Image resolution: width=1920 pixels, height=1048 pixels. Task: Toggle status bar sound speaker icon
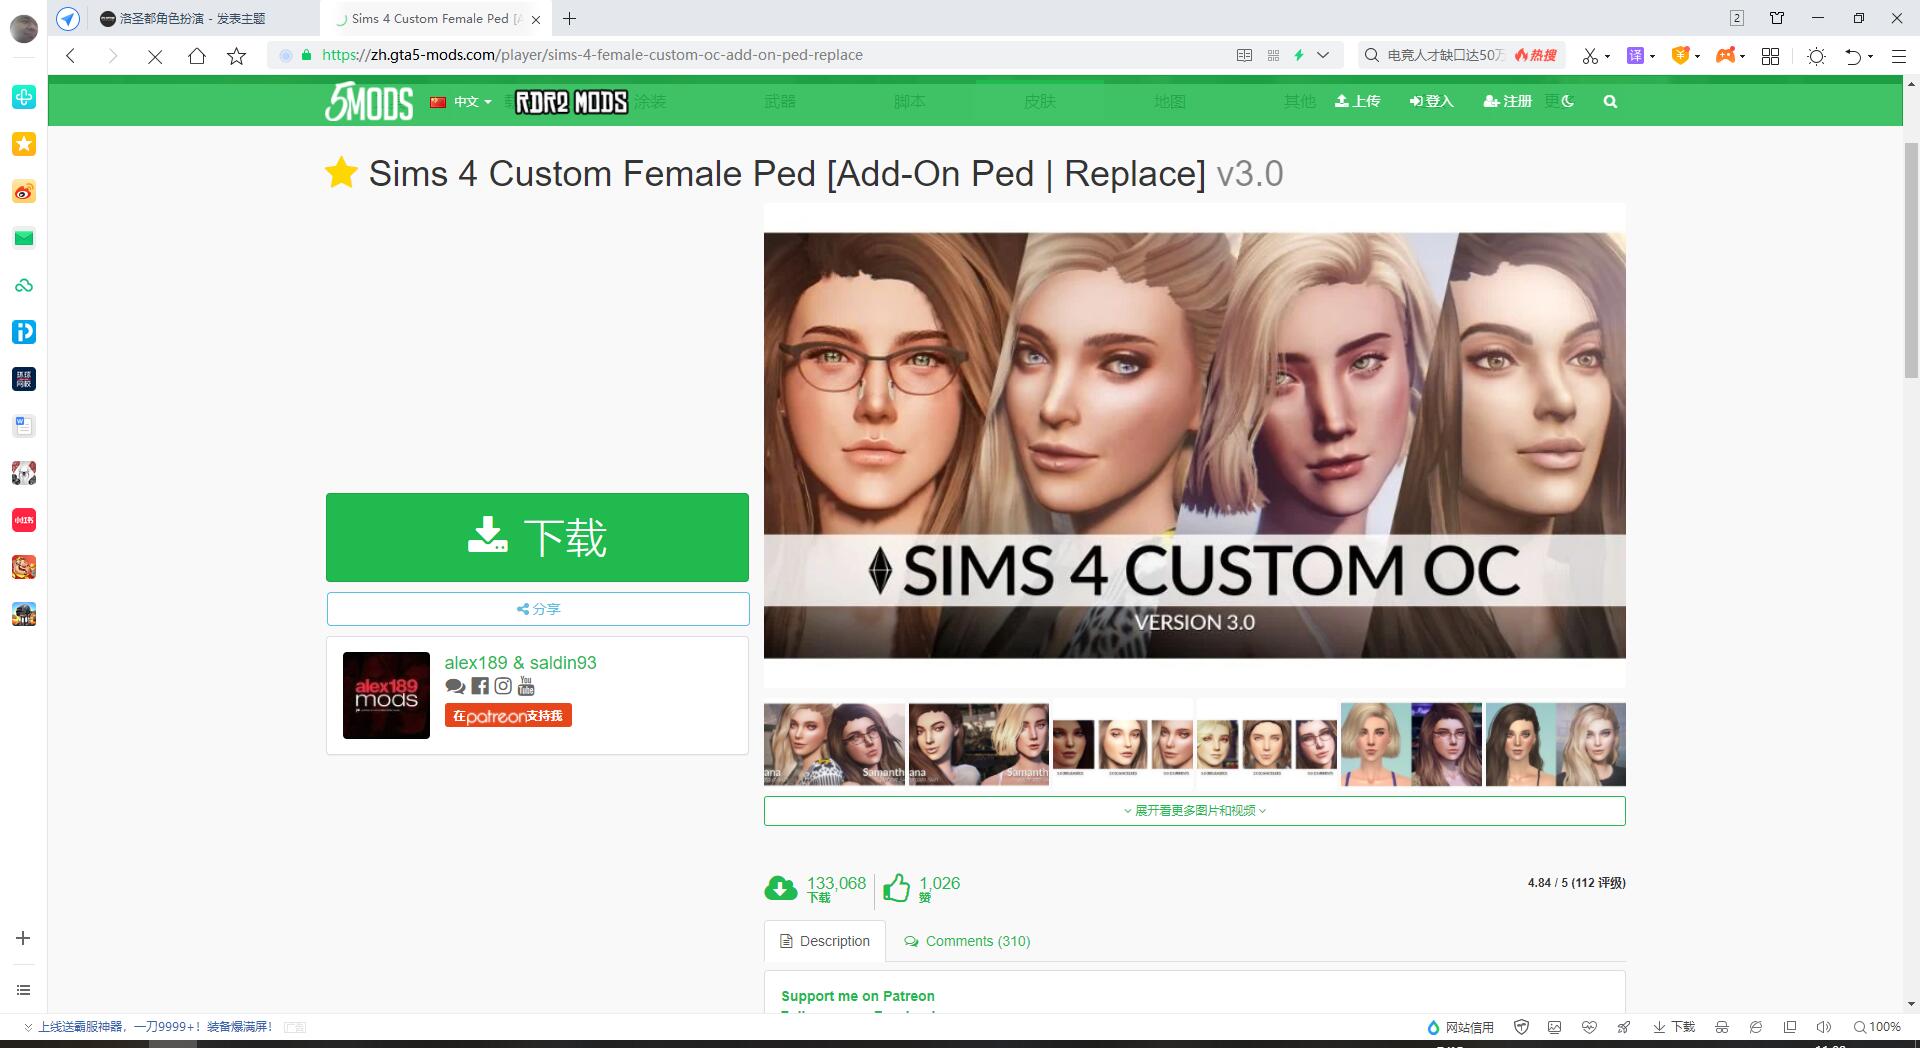[x=1823, y=1027]
